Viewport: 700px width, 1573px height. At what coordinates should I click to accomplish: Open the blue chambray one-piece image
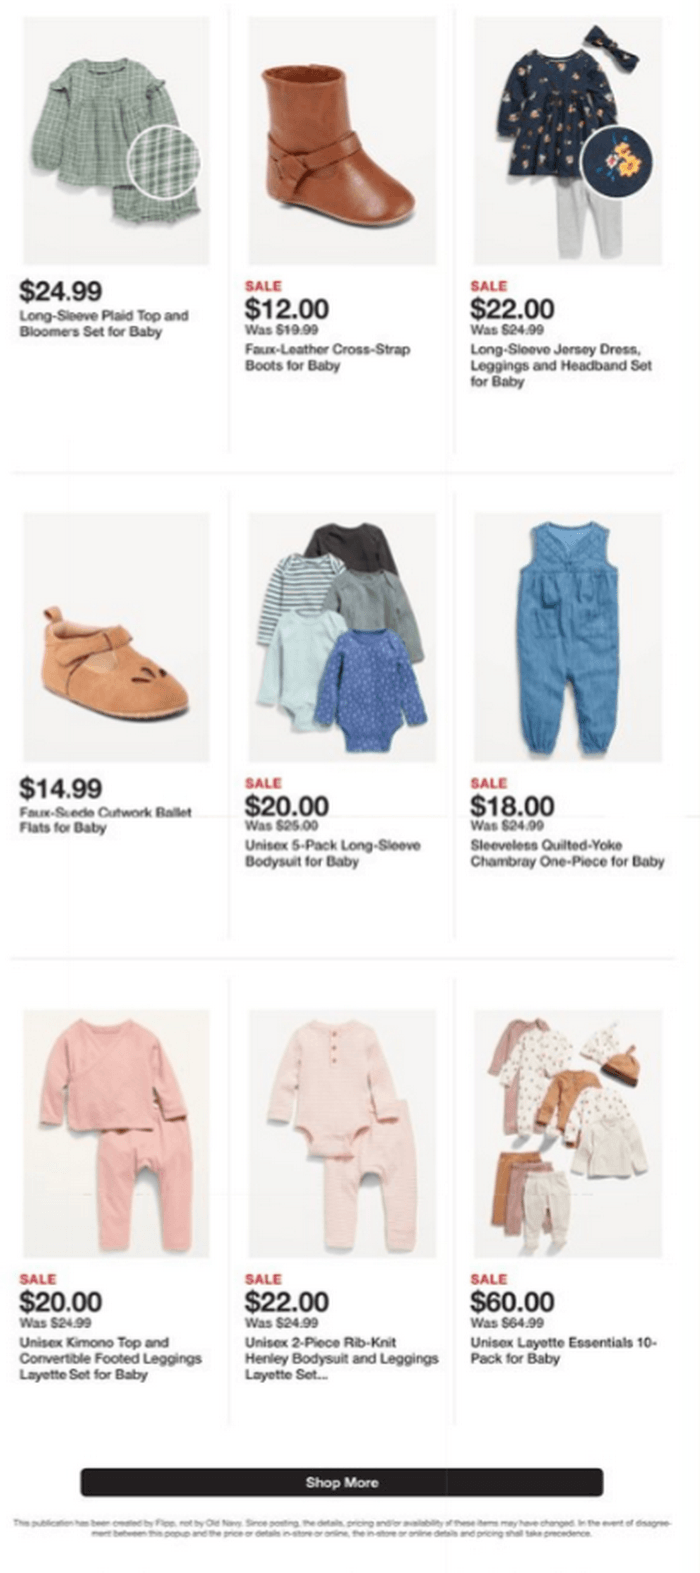(568, 637)
